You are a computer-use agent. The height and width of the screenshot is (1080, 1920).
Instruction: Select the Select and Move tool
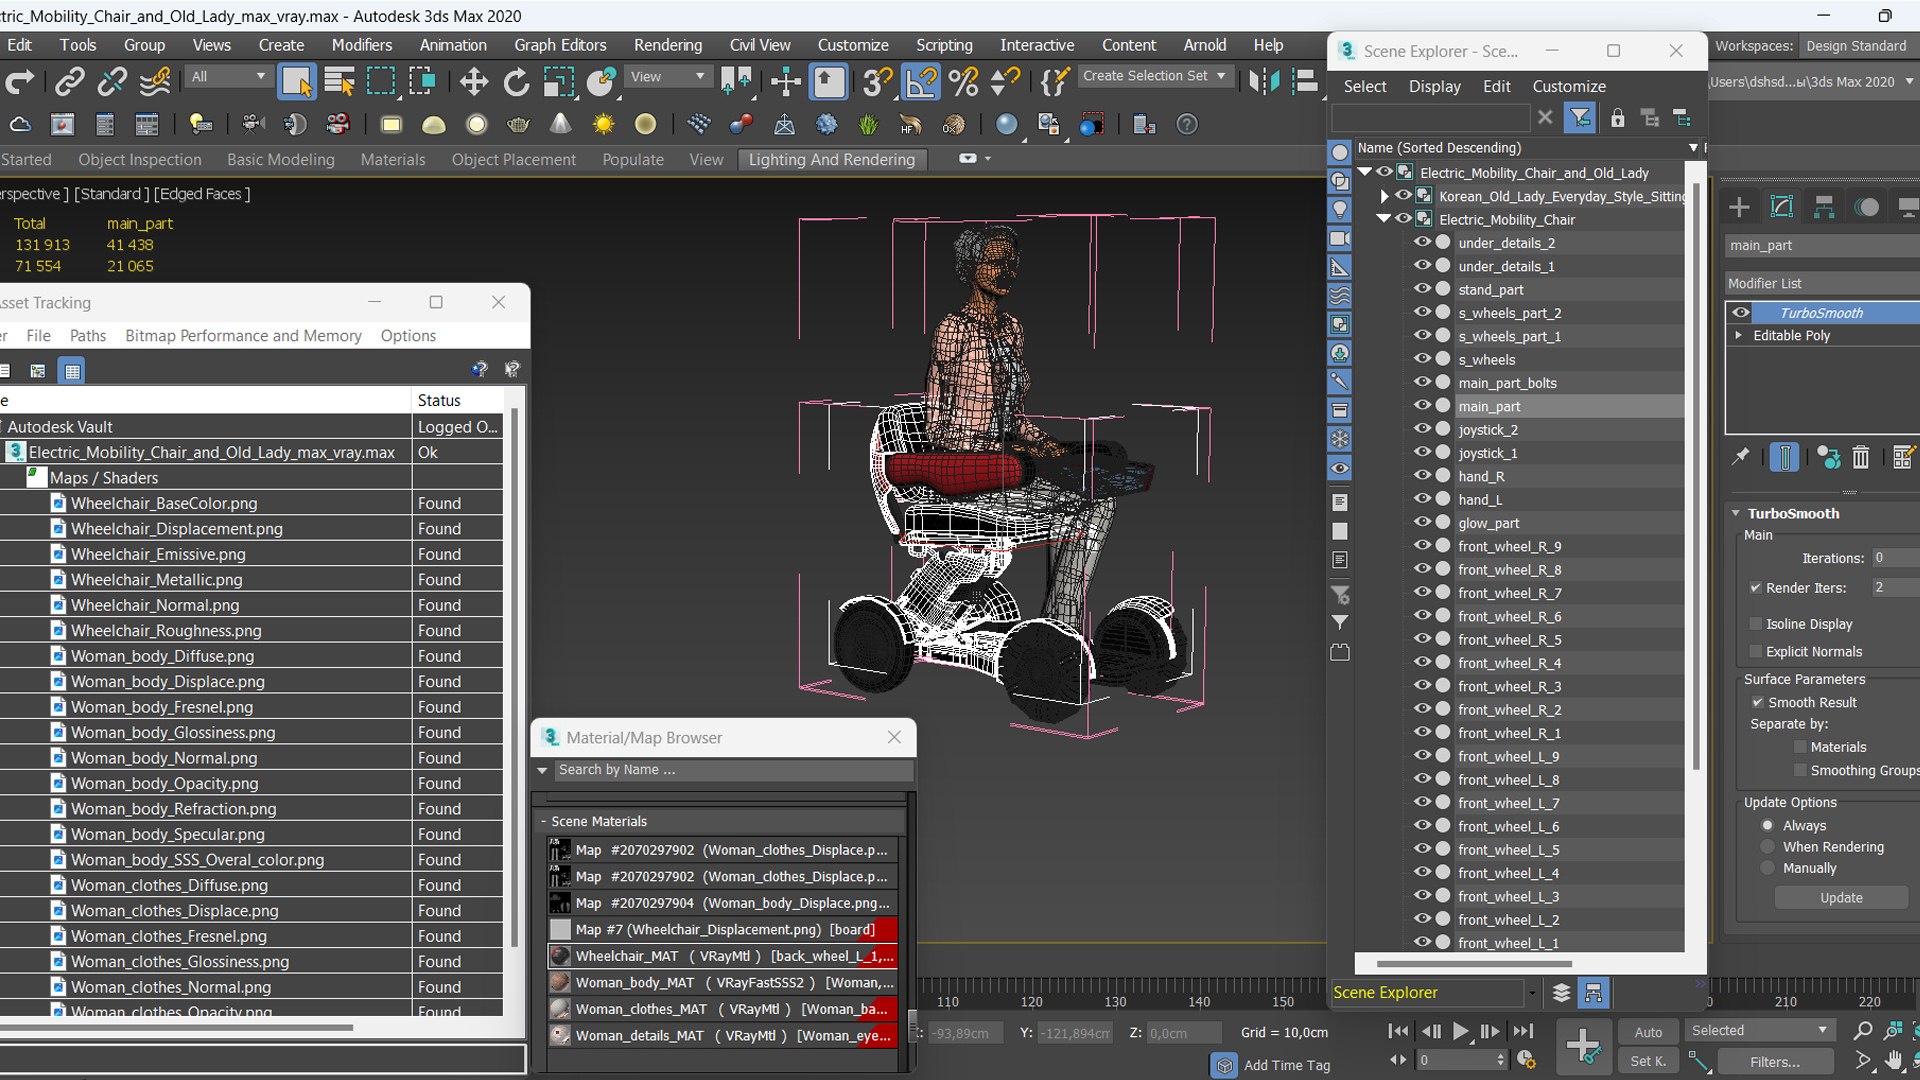(474, 81)
